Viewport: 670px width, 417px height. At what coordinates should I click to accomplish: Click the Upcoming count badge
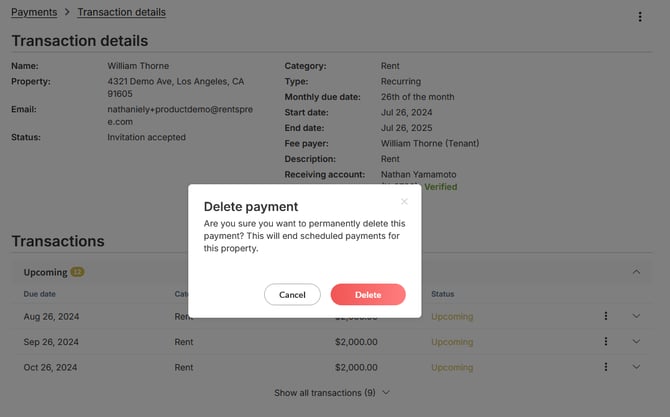pyautogui.click(x=77, y=272)
